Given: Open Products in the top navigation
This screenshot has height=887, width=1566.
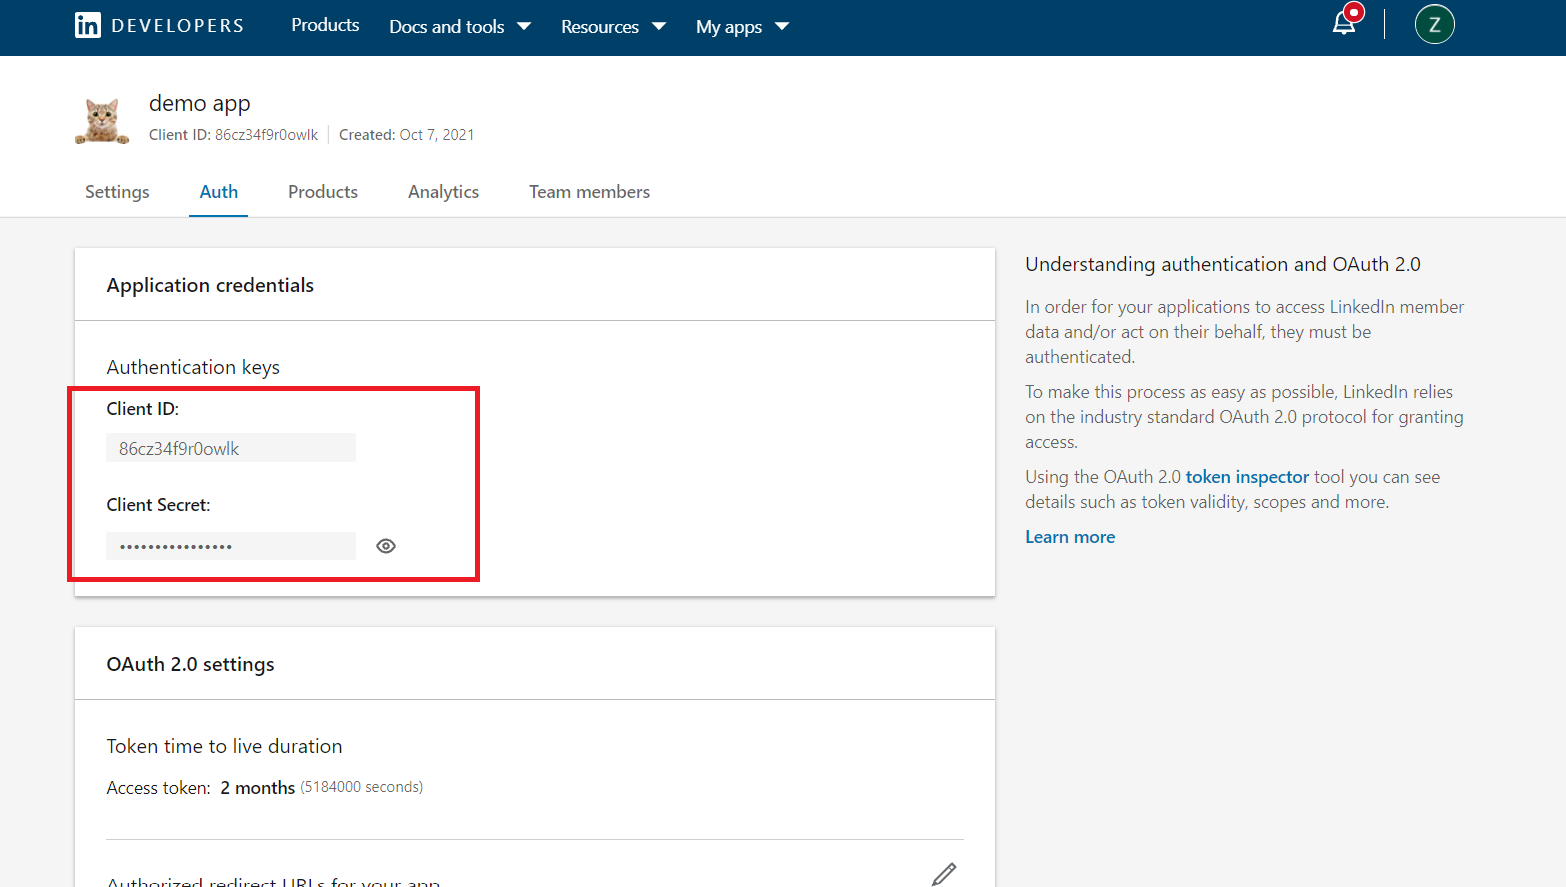Looking at the screenshot, I should tap(325, 25).
